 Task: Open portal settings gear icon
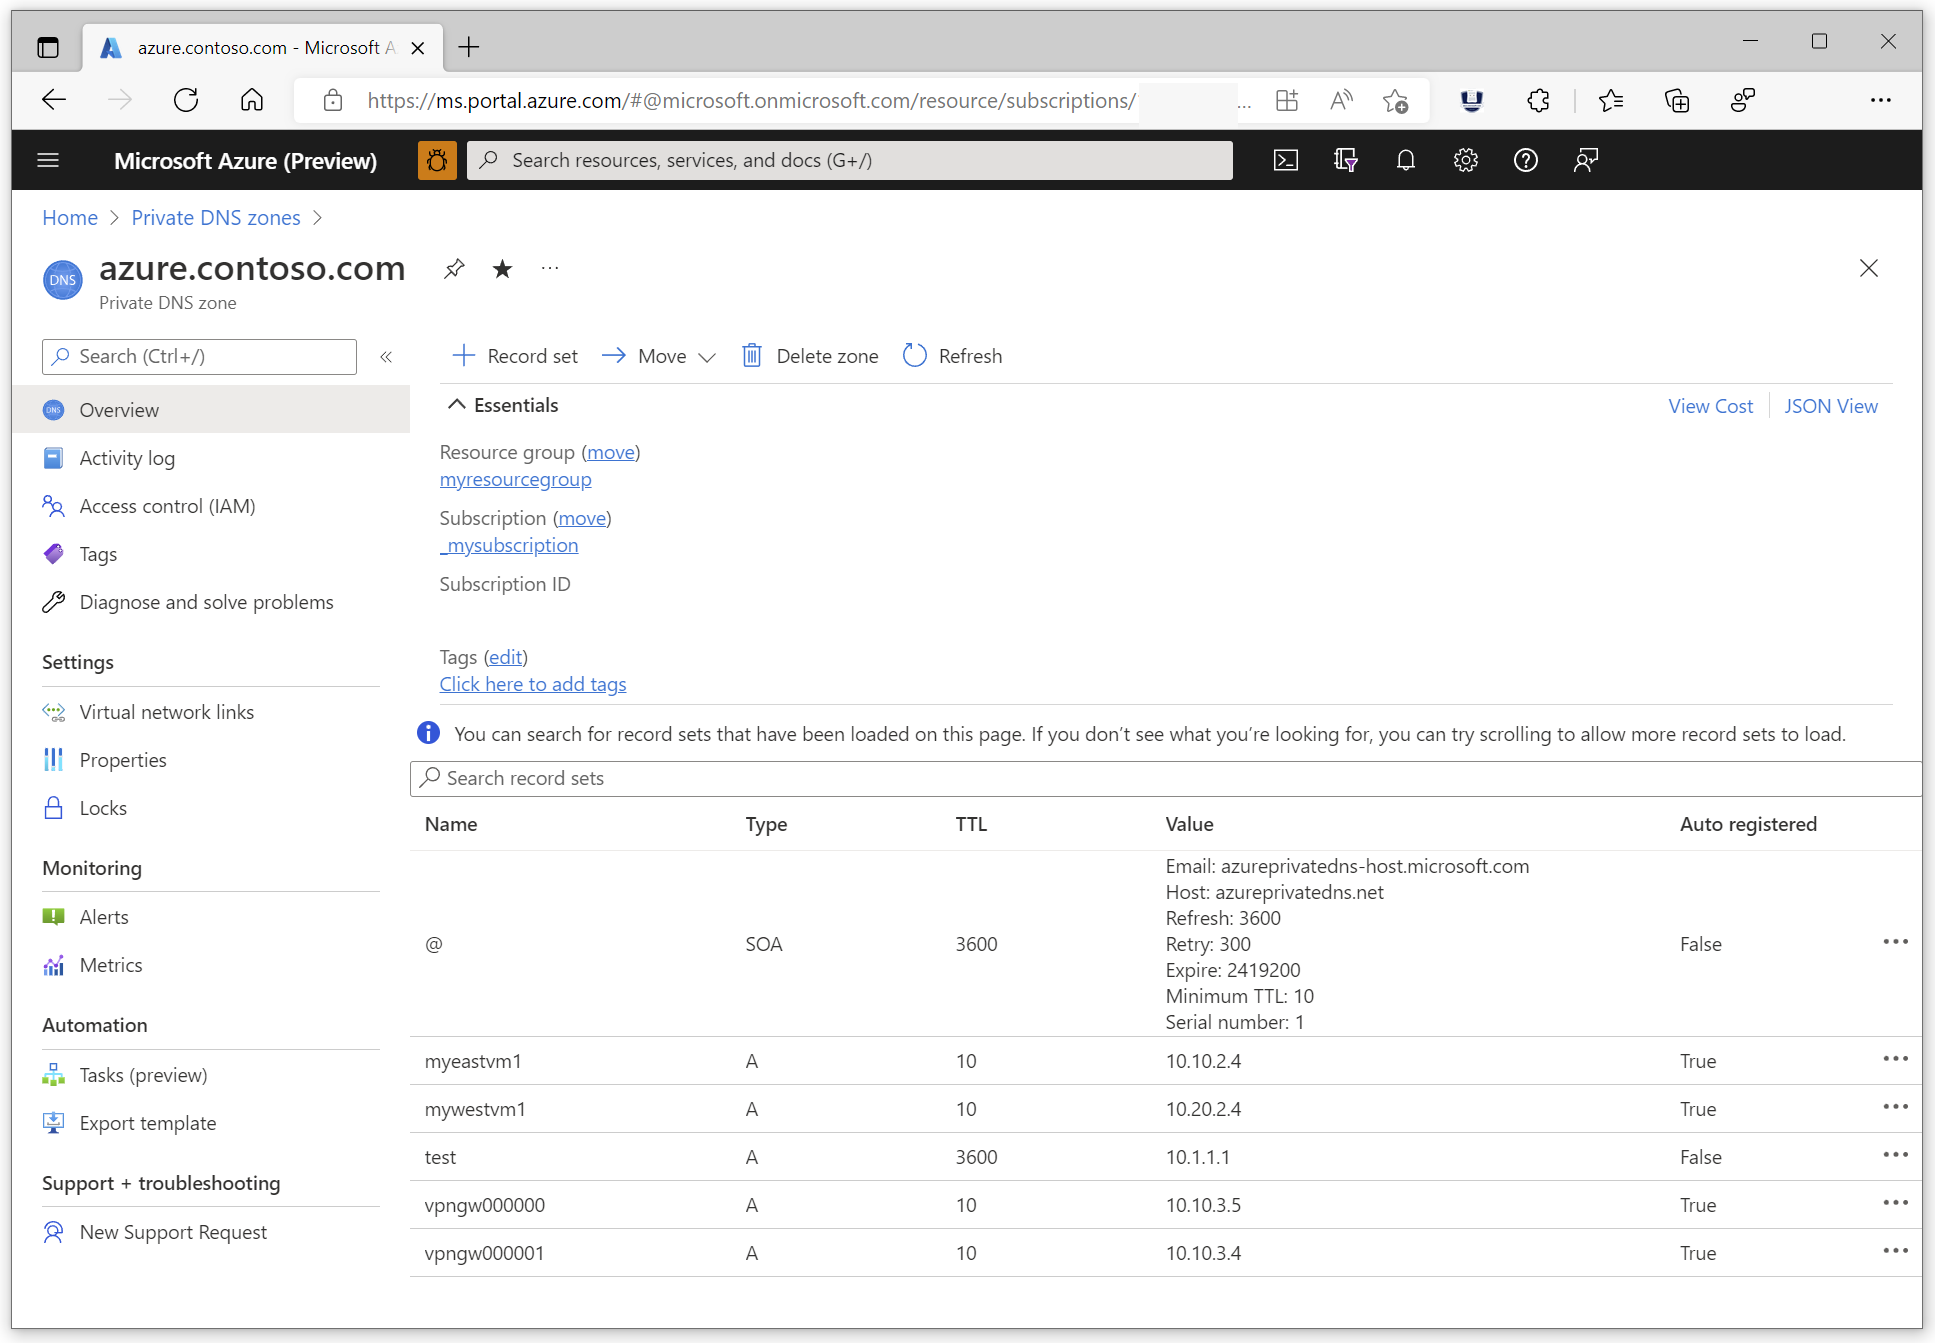pyautogui.click(x=1465, y=160)
